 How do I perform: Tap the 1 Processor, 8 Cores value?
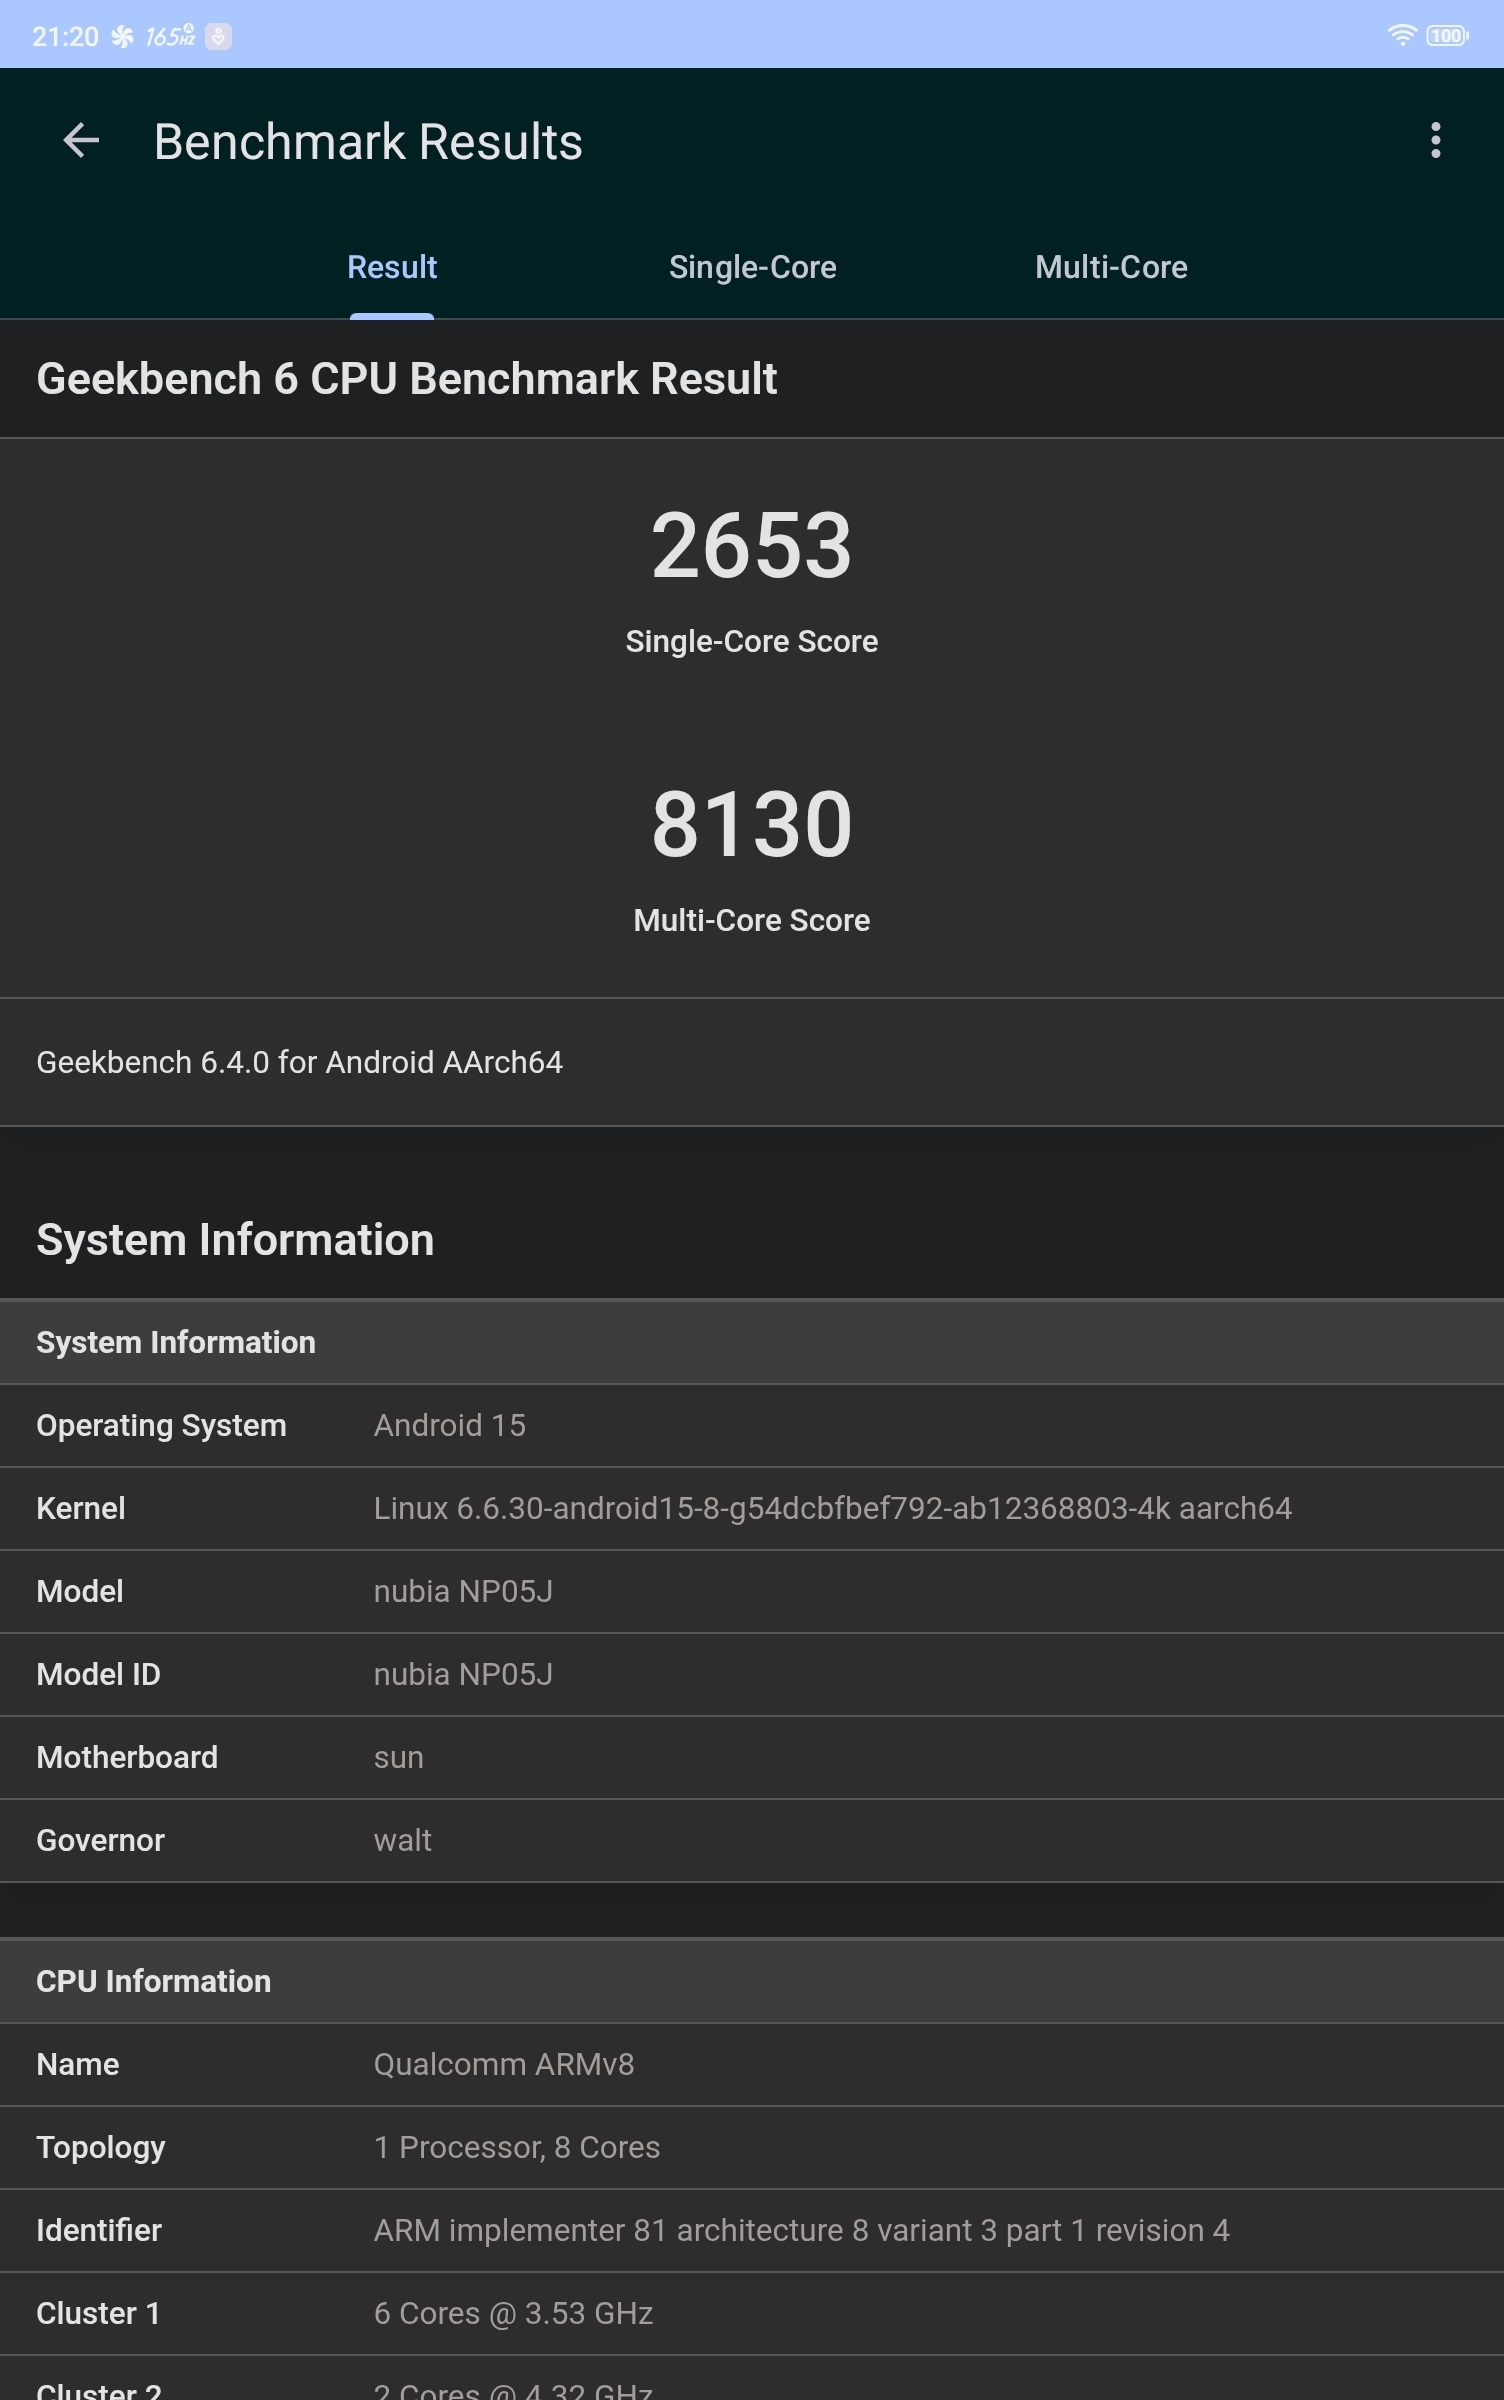coord(517,2147)
